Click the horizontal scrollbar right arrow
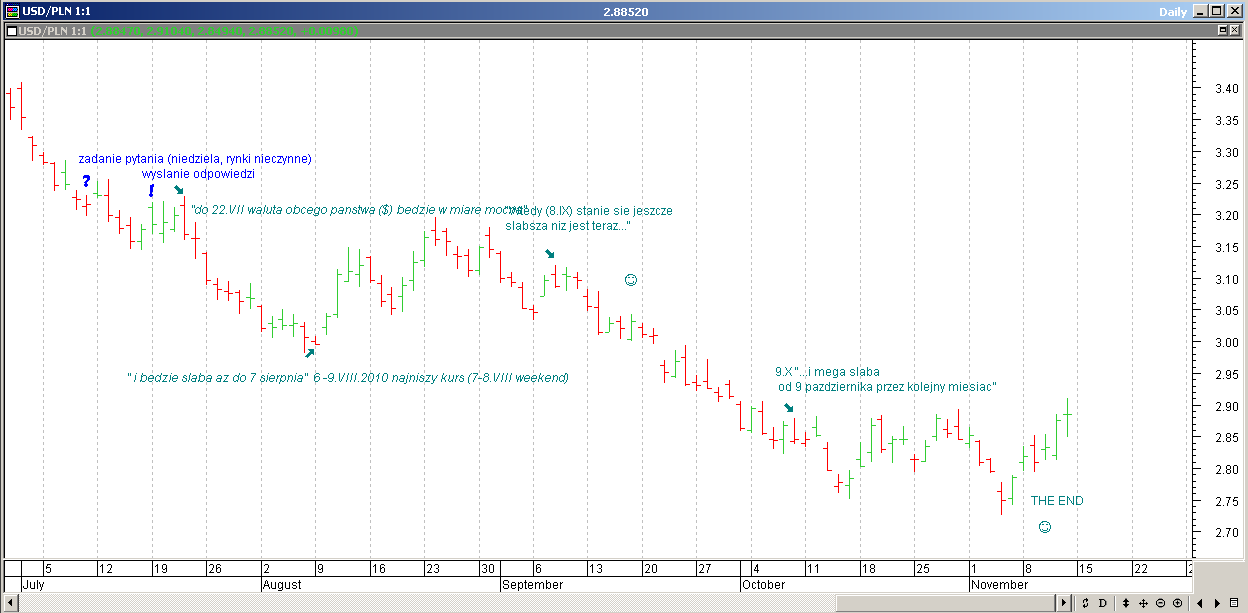Viewport: 1248px width, 613px height. 1064,603
